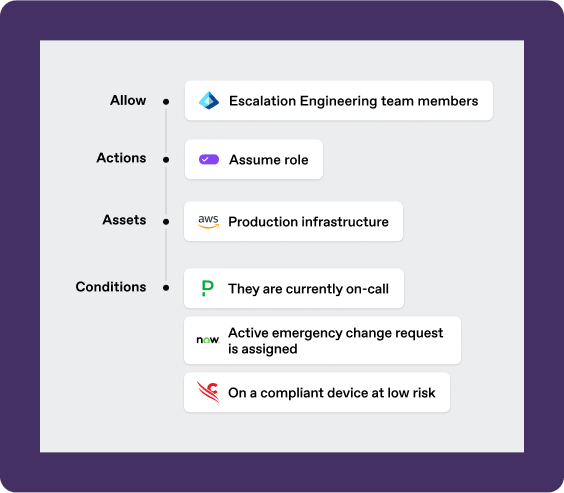Click the bullet node next to Actions

(x=166, y=160)
